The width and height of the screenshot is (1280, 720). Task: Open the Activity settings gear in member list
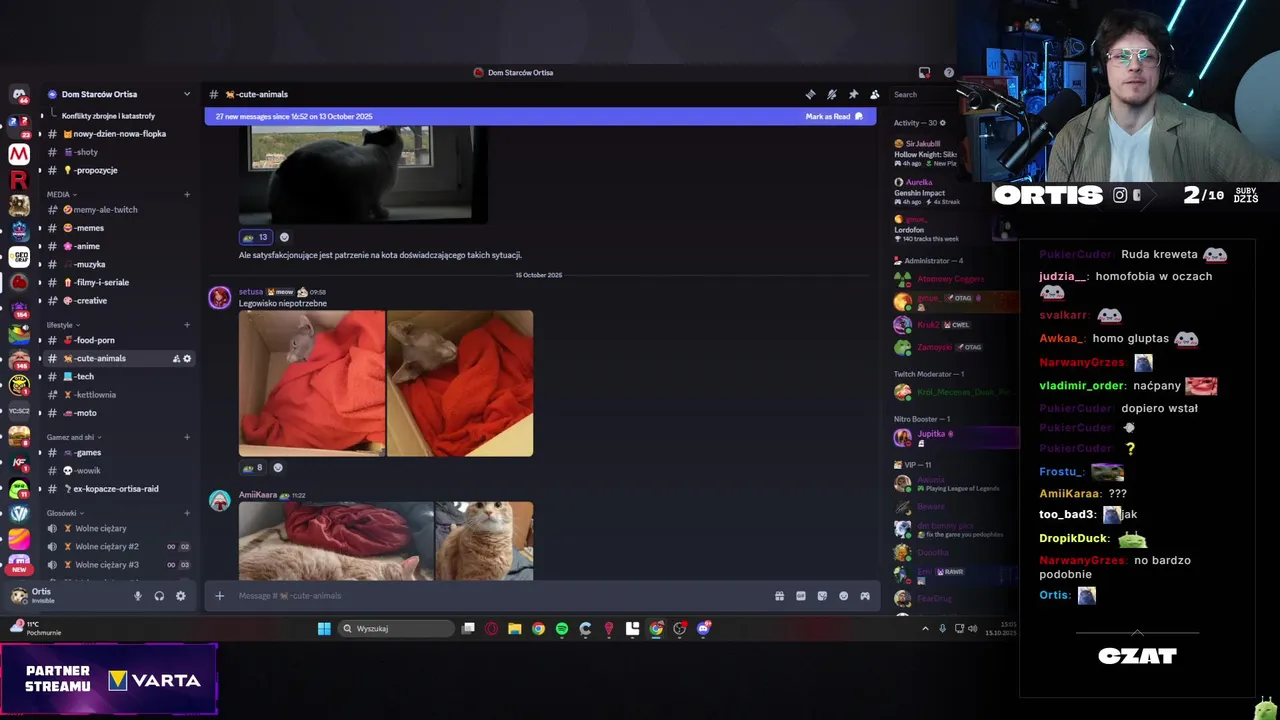(x=942, y=123)
